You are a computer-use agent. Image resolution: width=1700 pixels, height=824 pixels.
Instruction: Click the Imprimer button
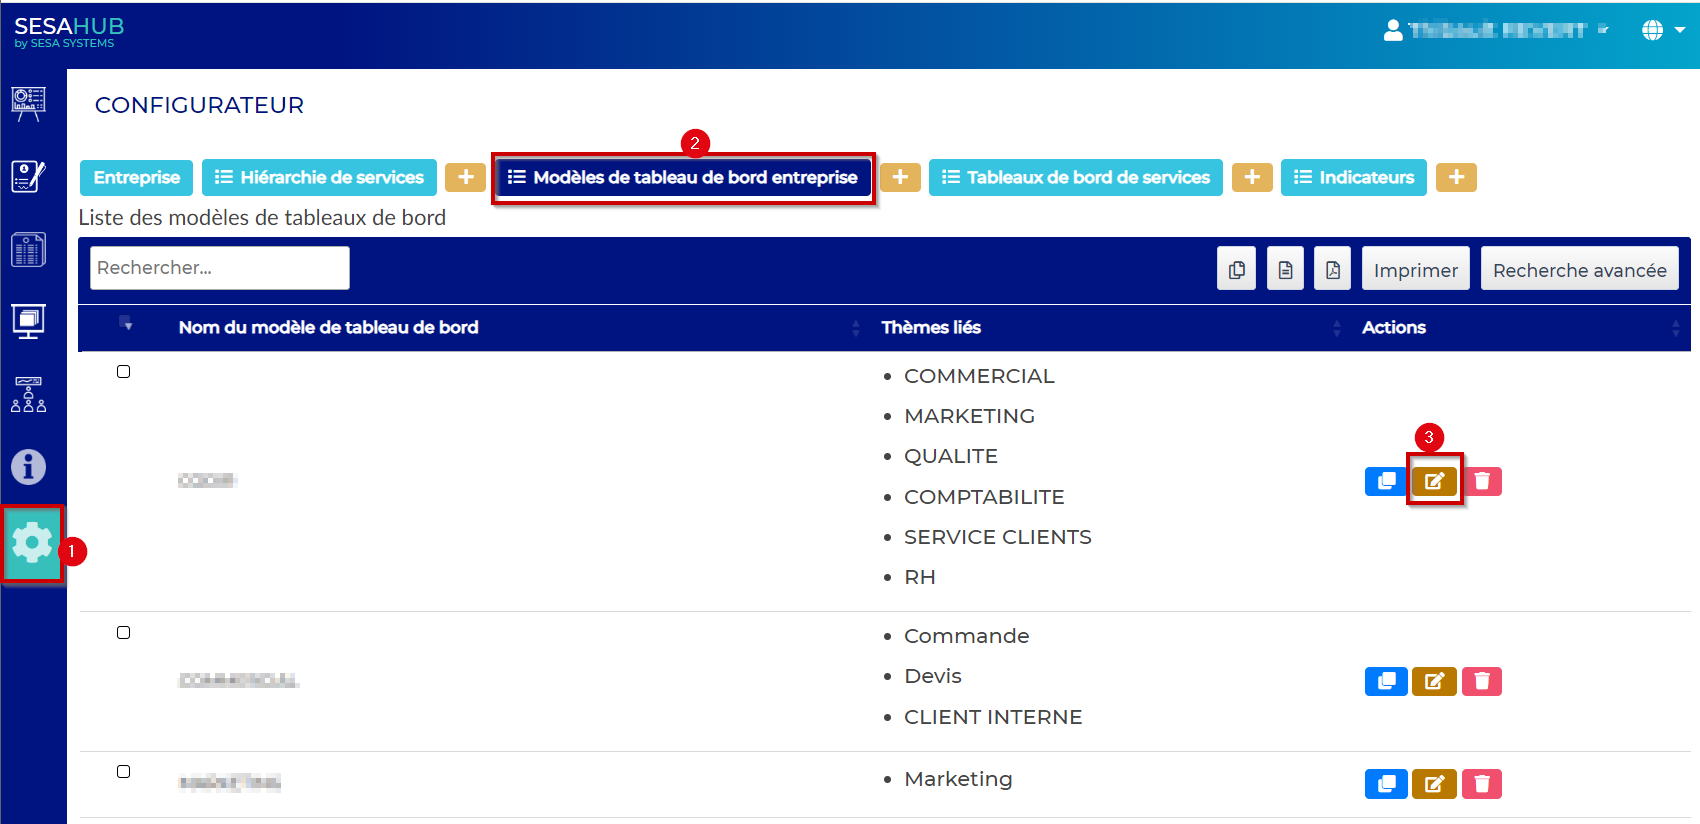(1415, 269)
